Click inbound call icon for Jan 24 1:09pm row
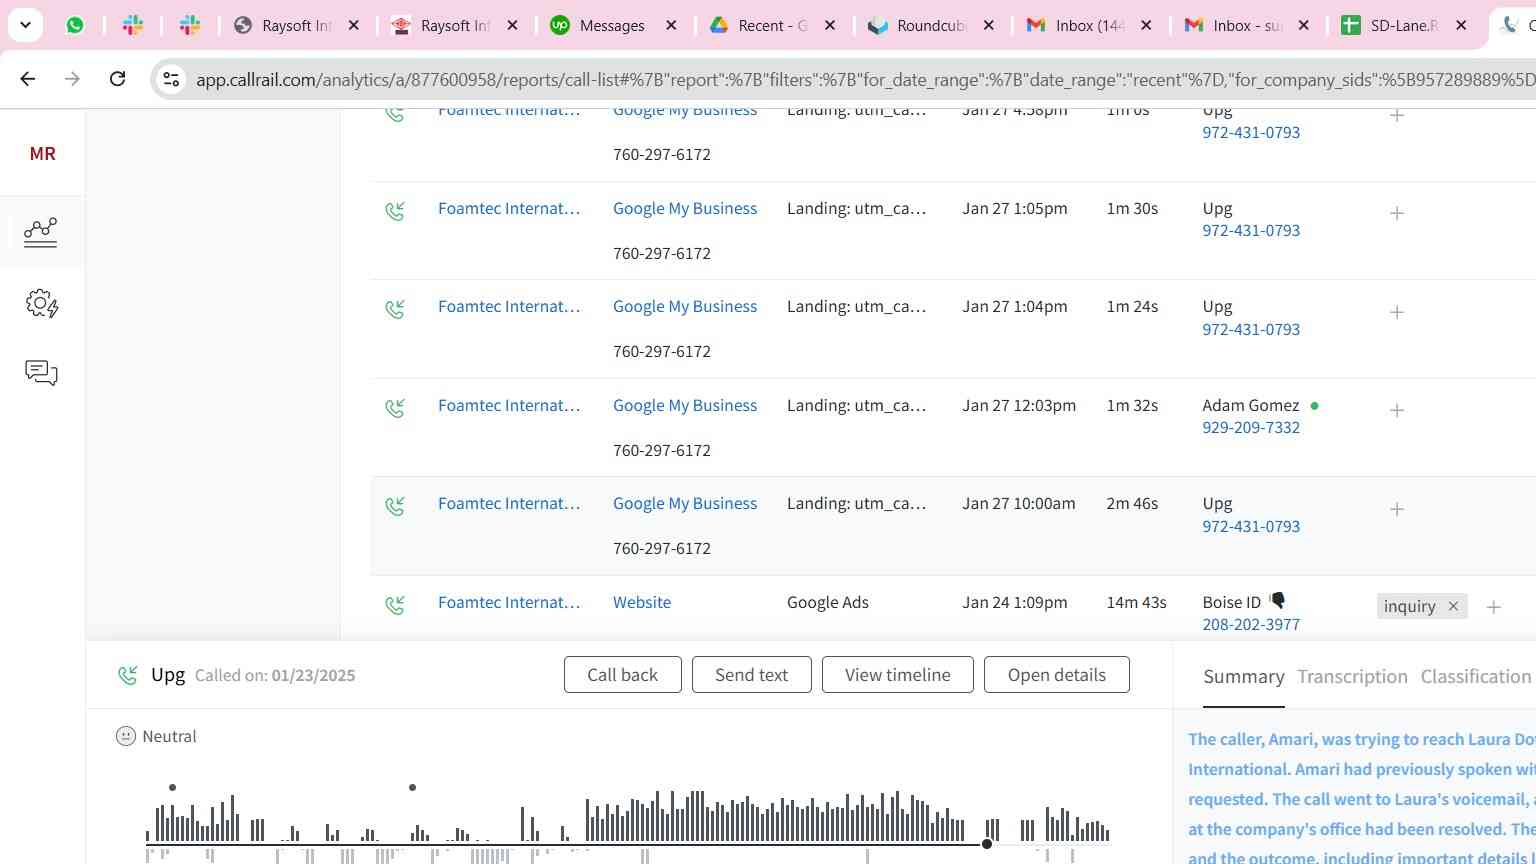Screen dimensions: 1536x864 [x=395, y=605]
